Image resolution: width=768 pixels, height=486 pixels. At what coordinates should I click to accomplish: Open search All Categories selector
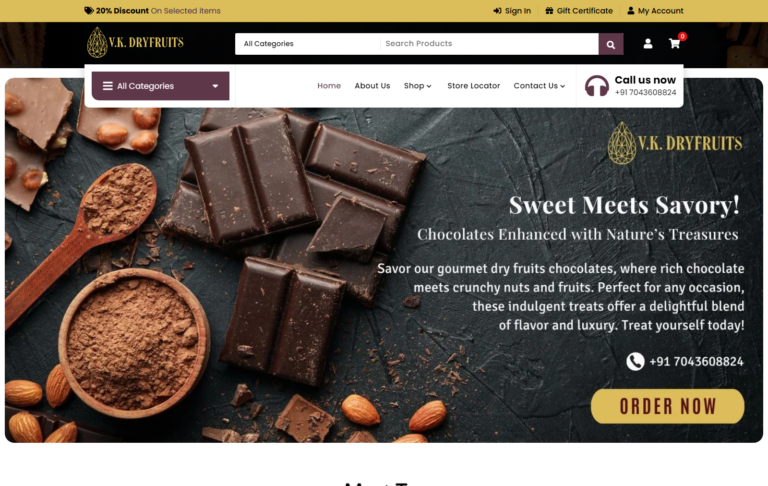click(x=308, y=44)
